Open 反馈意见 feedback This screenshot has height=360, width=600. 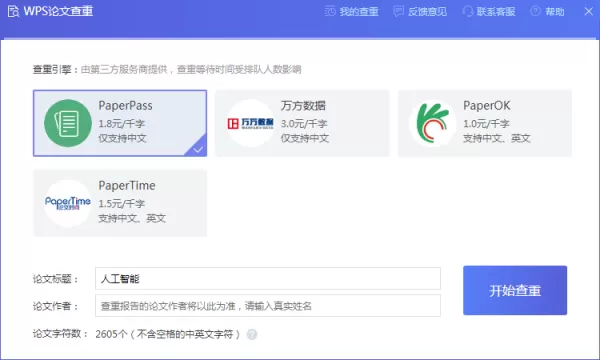(420, 12)
